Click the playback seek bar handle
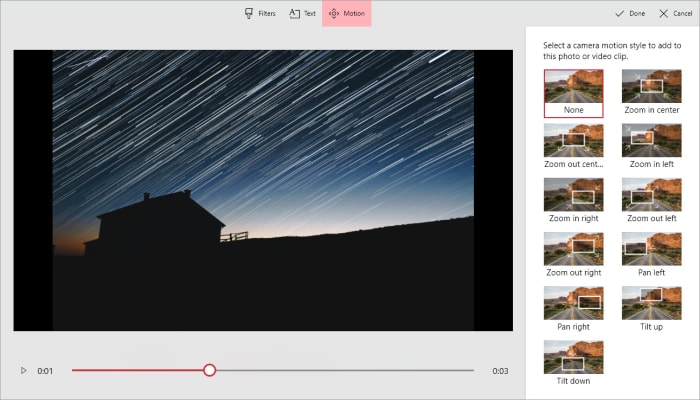The image size is (700, 400). [x=209, y=370]
